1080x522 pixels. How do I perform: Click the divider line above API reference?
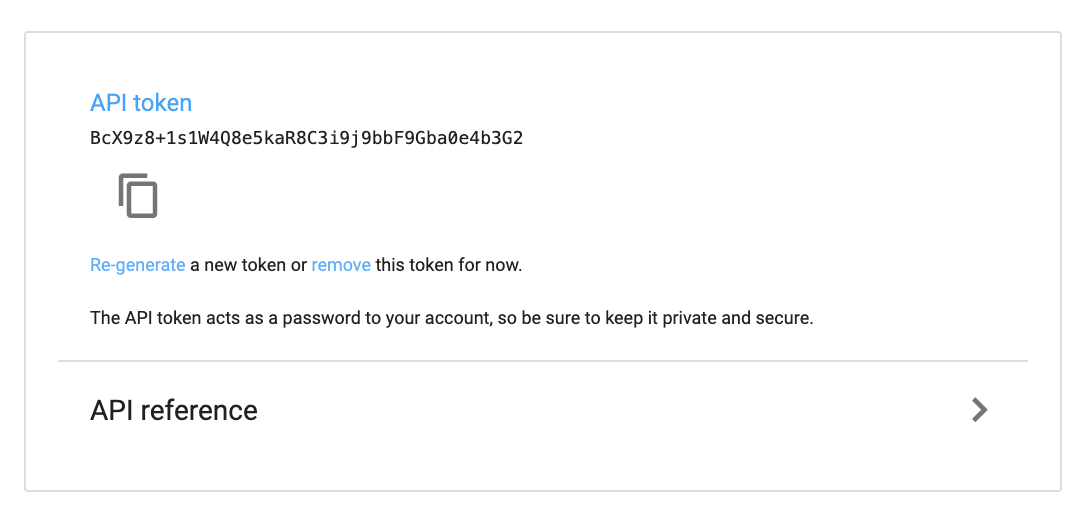pos(542,360)
